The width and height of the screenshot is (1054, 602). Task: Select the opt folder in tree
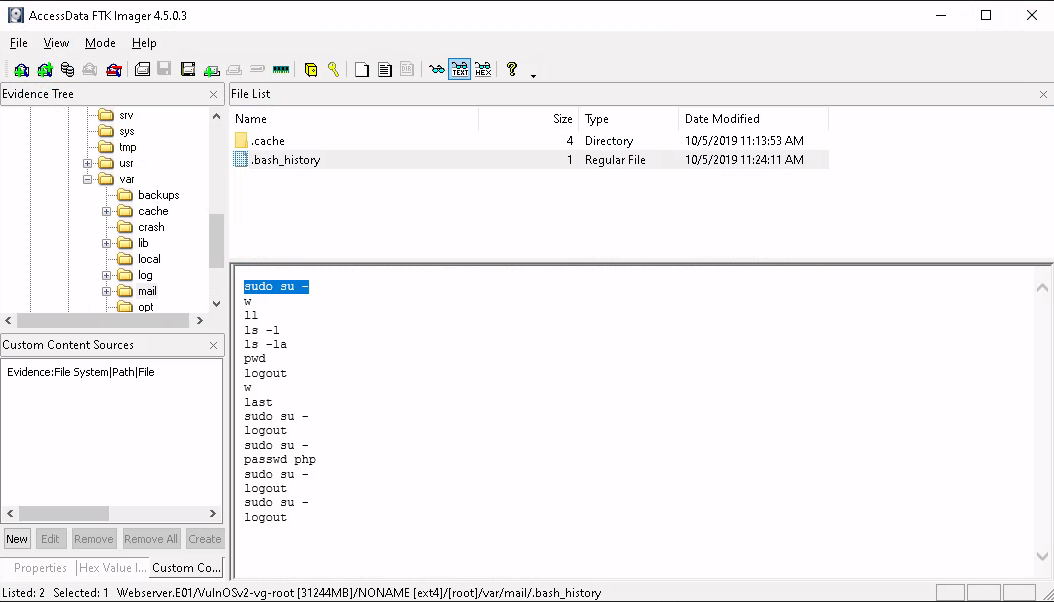click(146, 307)
